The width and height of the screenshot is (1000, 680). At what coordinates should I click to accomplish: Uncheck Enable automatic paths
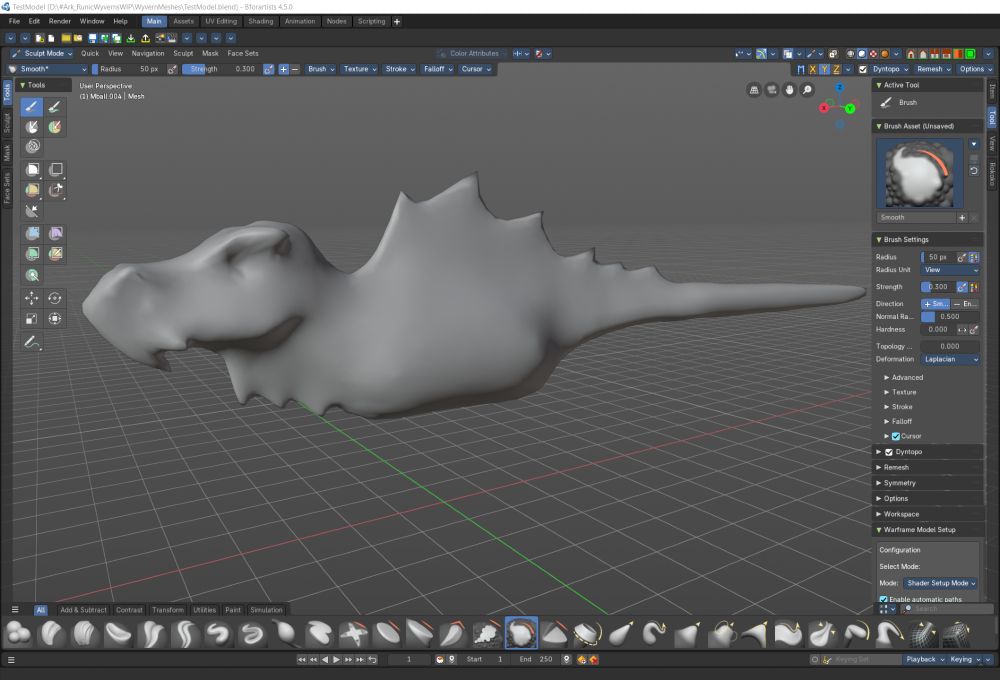(883, 599)
